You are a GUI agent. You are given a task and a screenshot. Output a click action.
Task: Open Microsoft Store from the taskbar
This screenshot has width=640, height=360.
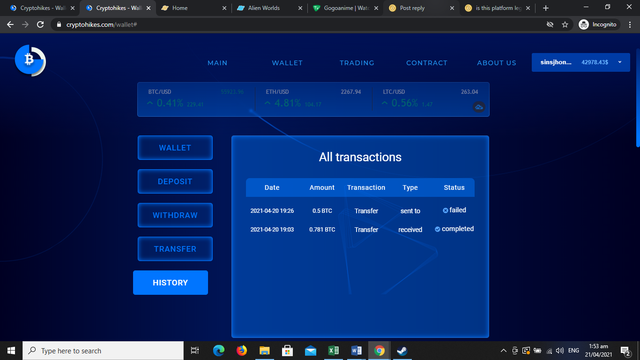click(287, 351)
